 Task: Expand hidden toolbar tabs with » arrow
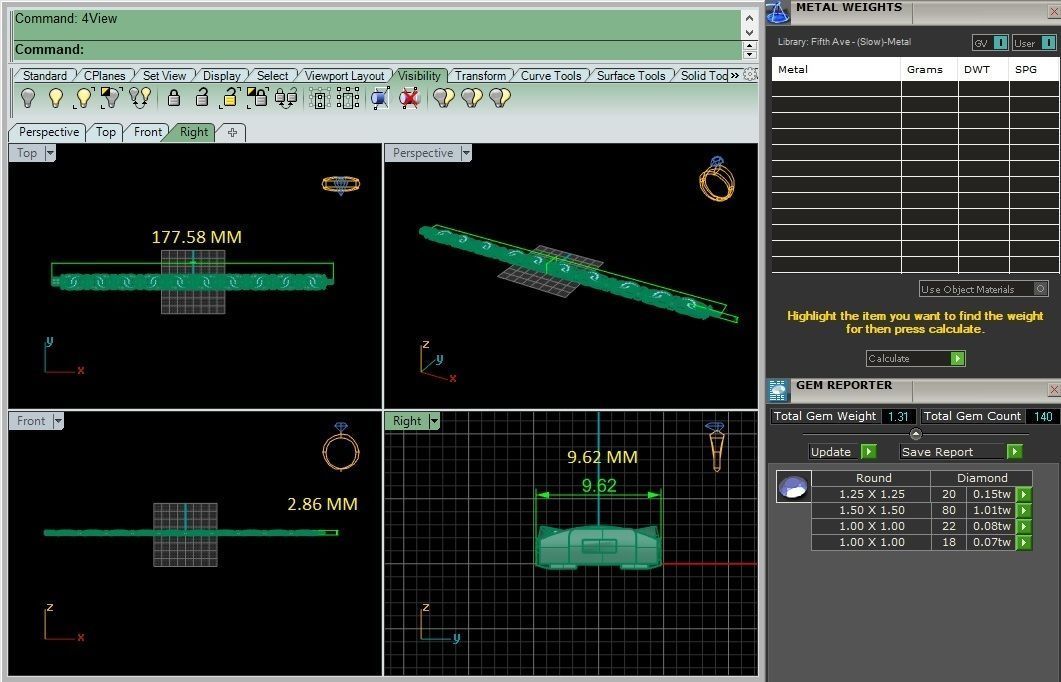coord(735,75)
